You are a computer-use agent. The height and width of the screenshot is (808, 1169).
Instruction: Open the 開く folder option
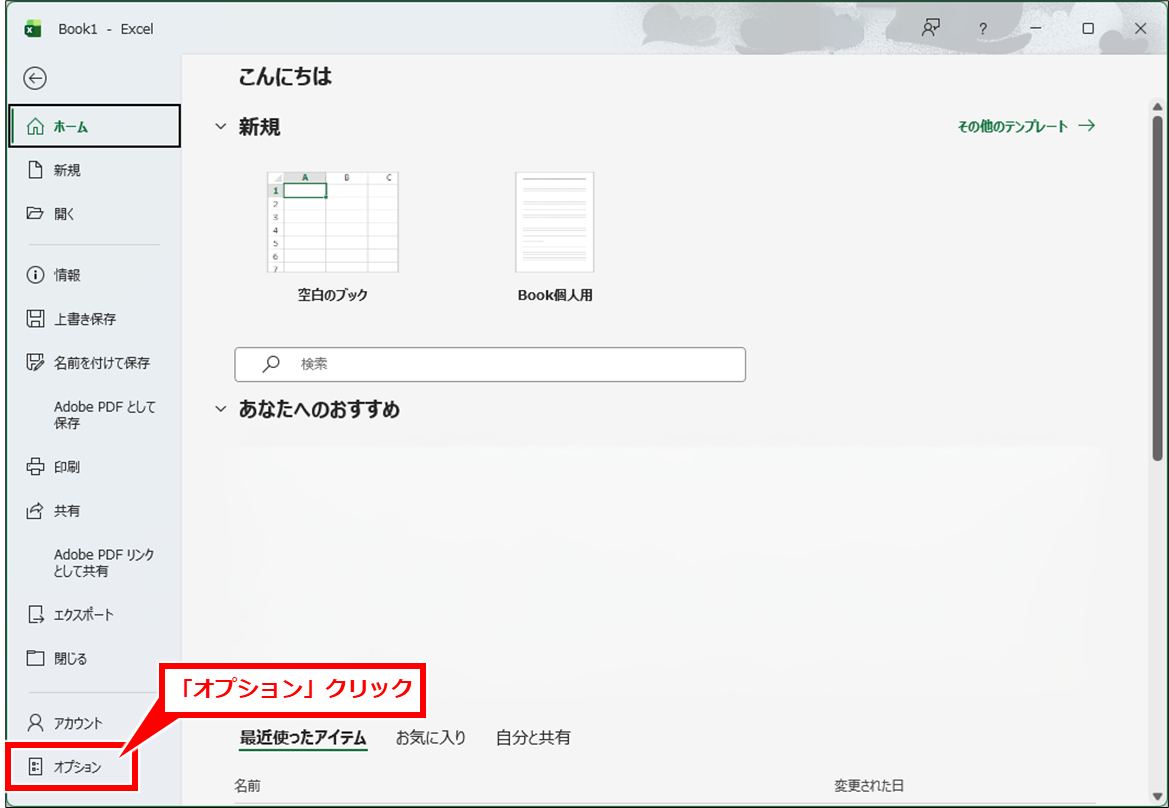[64, 214]
